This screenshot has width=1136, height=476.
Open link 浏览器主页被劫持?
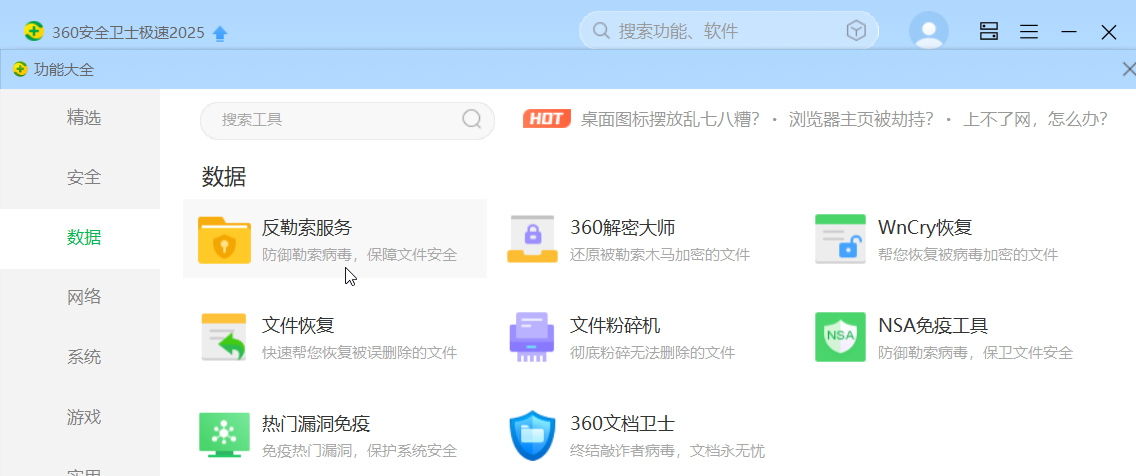click(861, 119)
